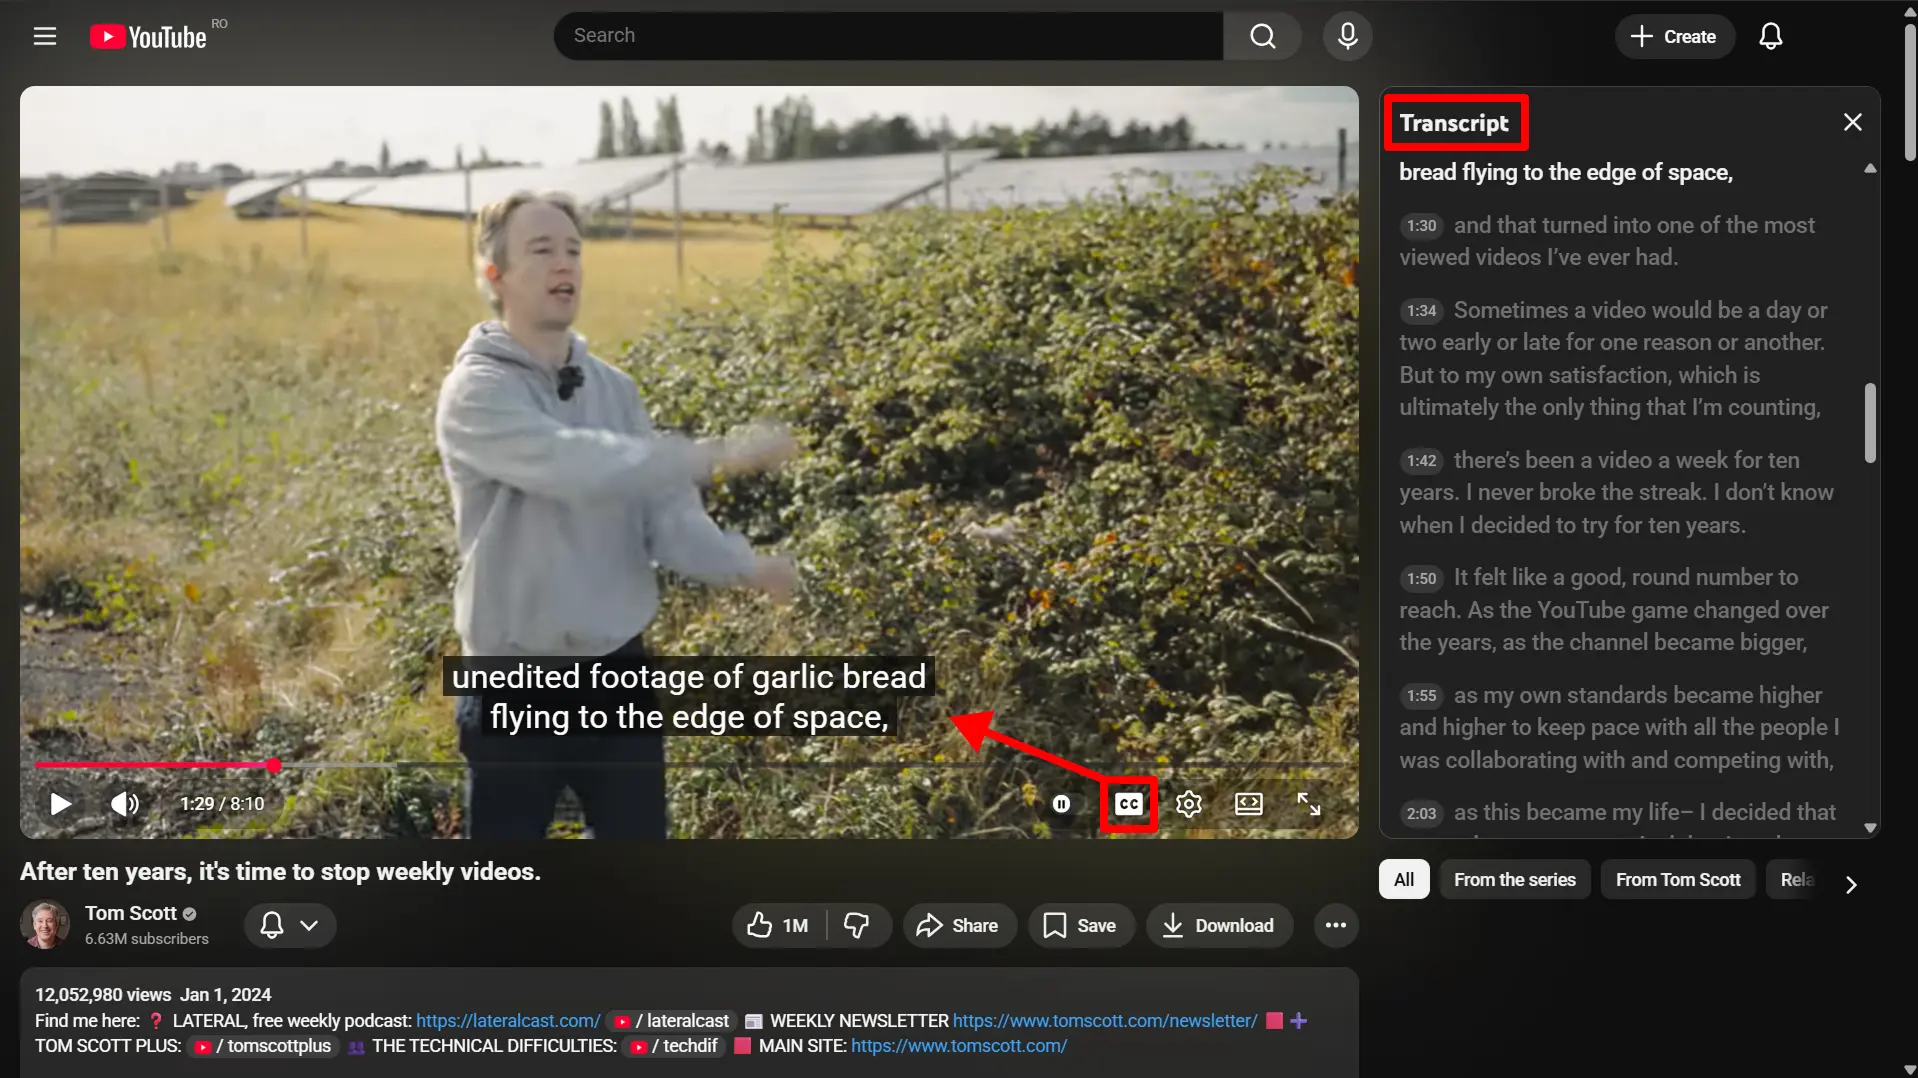Dislike the video

(x=858, y=926)
